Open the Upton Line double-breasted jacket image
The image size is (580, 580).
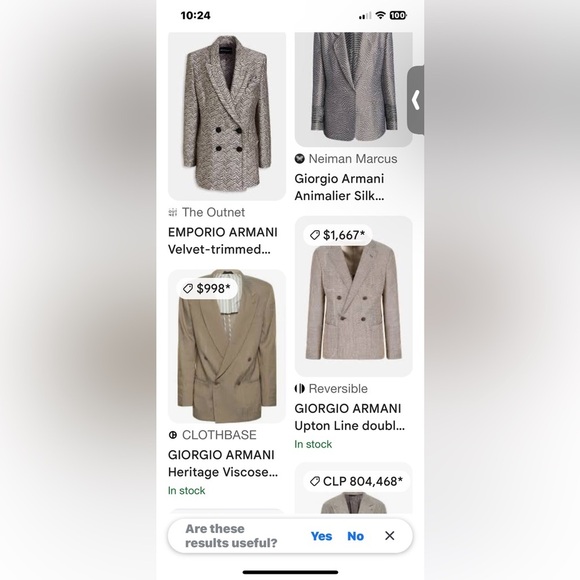[354, 297]
